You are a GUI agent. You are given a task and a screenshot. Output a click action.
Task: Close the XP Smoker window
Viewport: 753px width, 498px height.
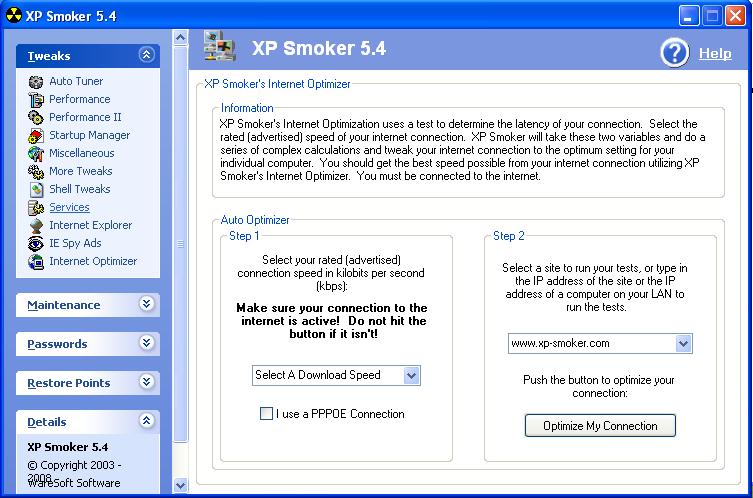(x=735, y=16)
